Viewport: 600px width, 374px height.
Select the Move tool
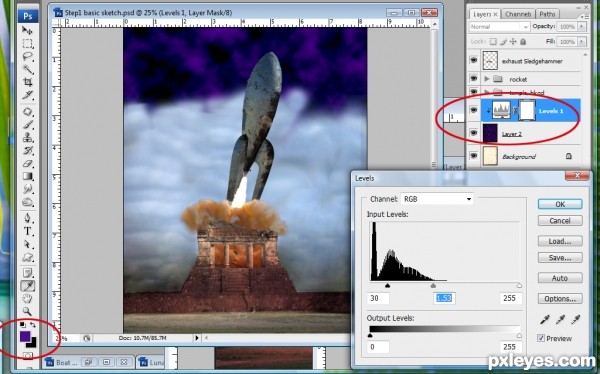click(x=27, y=30)
